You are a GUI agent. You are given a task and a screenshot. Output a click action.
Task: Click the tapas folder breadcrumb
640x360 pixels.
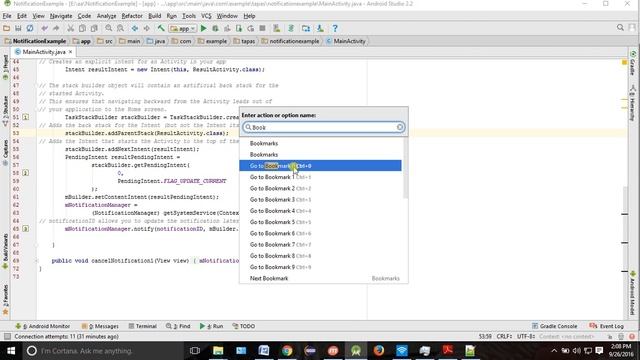click(x=244, y=41)
